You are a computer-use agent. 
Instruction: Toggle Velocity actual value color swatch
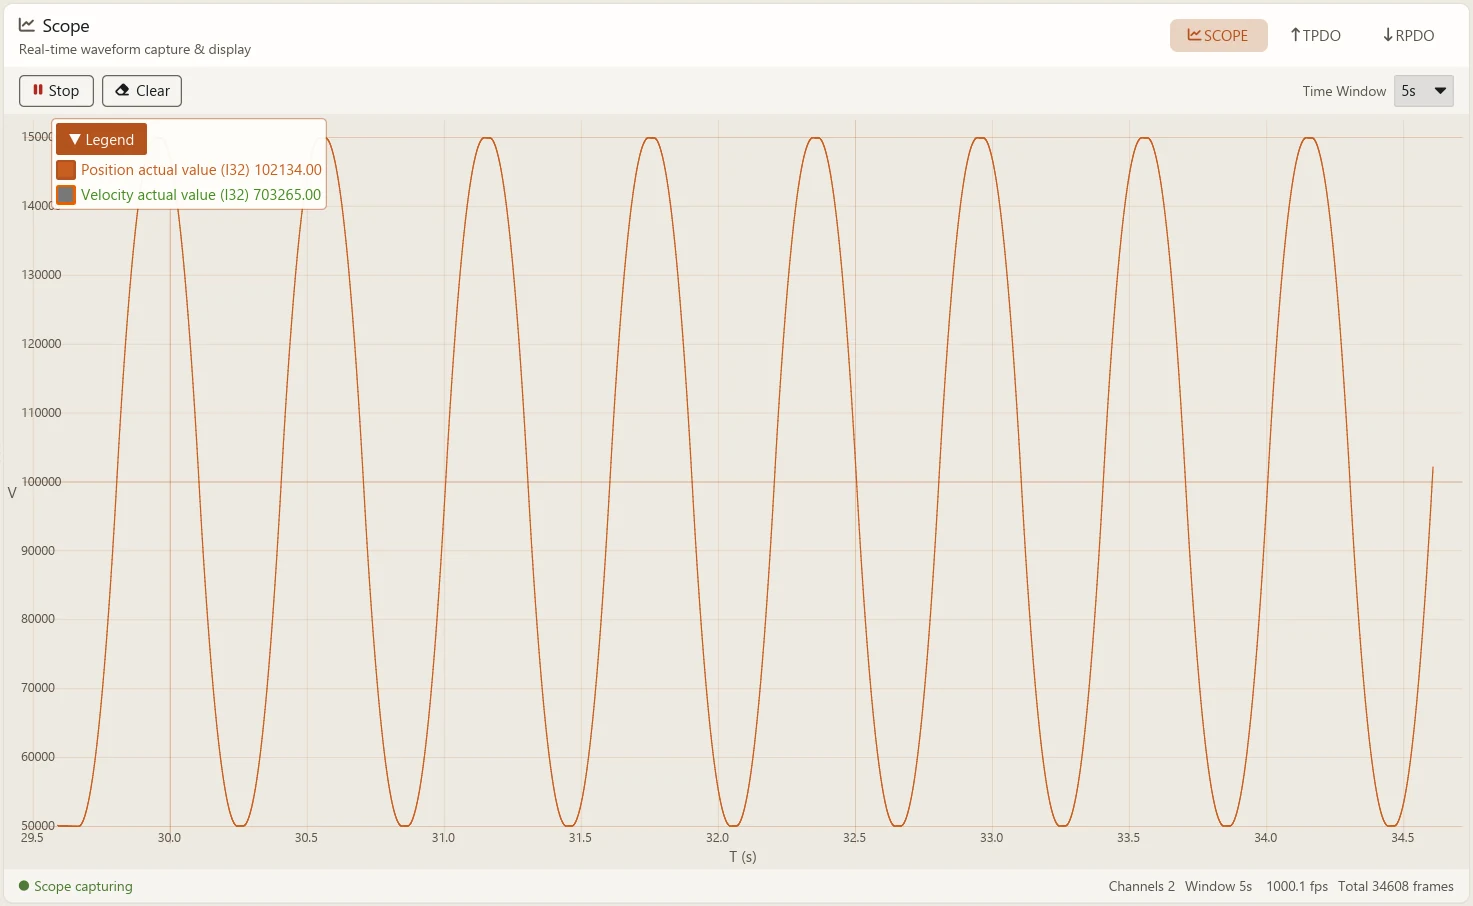pos(66,195)
